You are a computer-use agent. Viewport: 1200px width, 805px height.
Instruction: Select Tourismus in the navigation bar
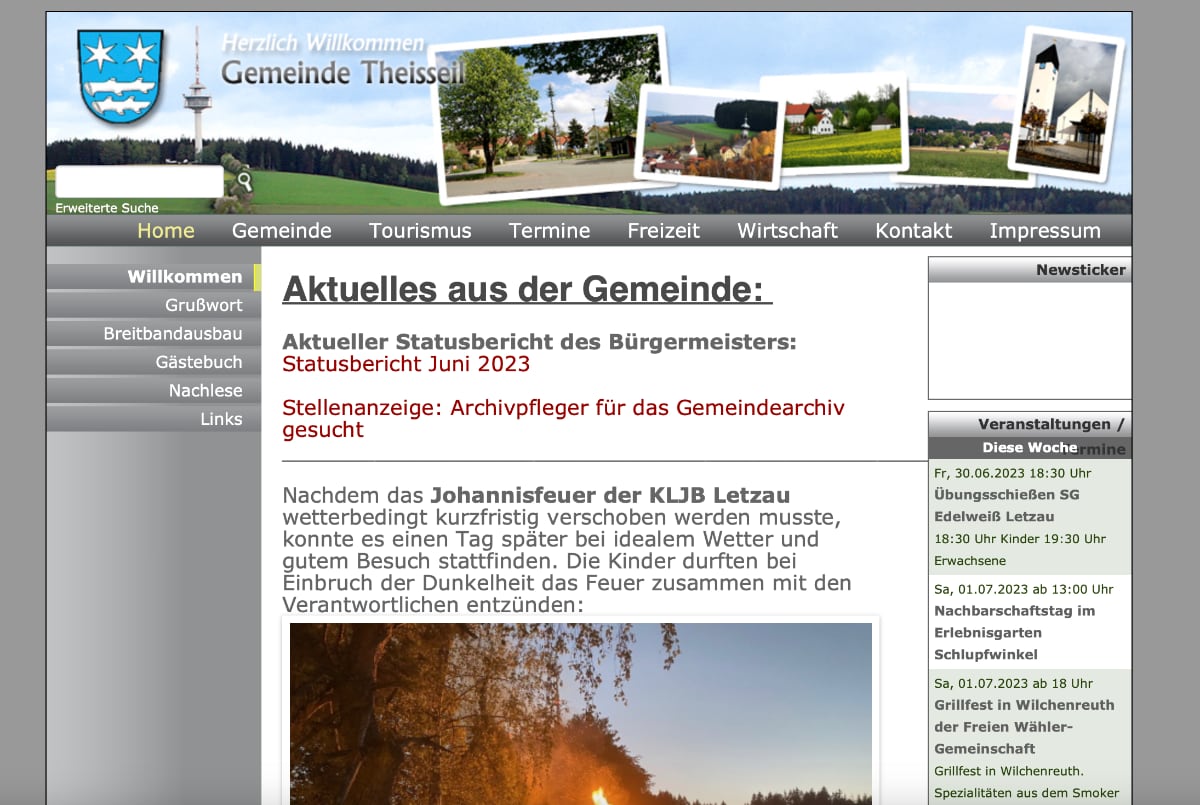pos(420,231)
